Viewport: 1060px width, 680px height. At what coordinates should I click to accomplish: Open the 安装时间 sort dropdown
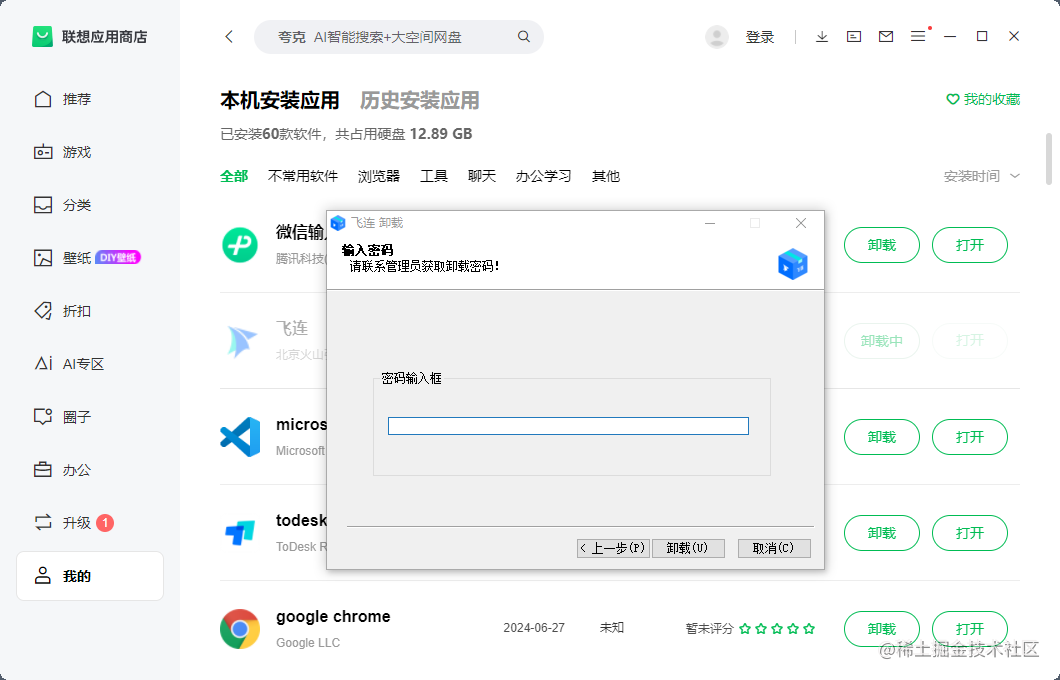click(982, 176)
